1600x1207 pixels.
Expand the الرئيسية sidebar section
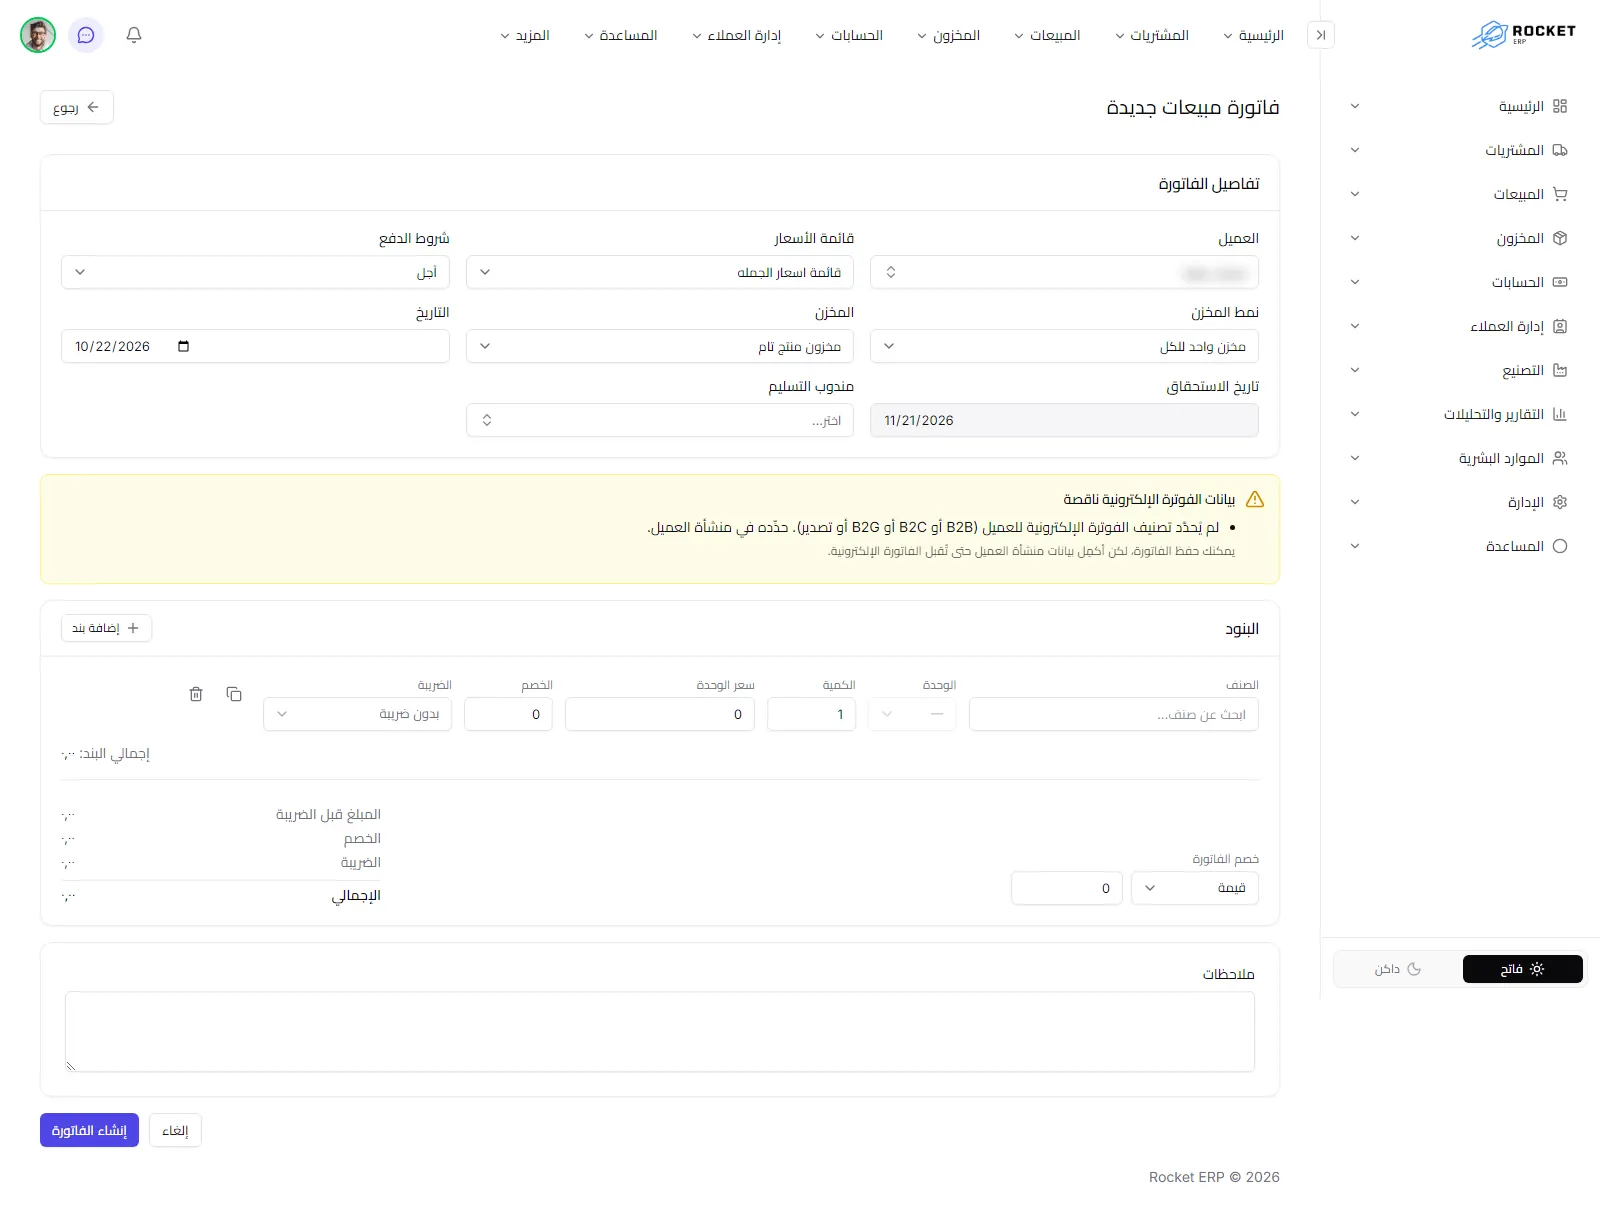pos(1460,106)
